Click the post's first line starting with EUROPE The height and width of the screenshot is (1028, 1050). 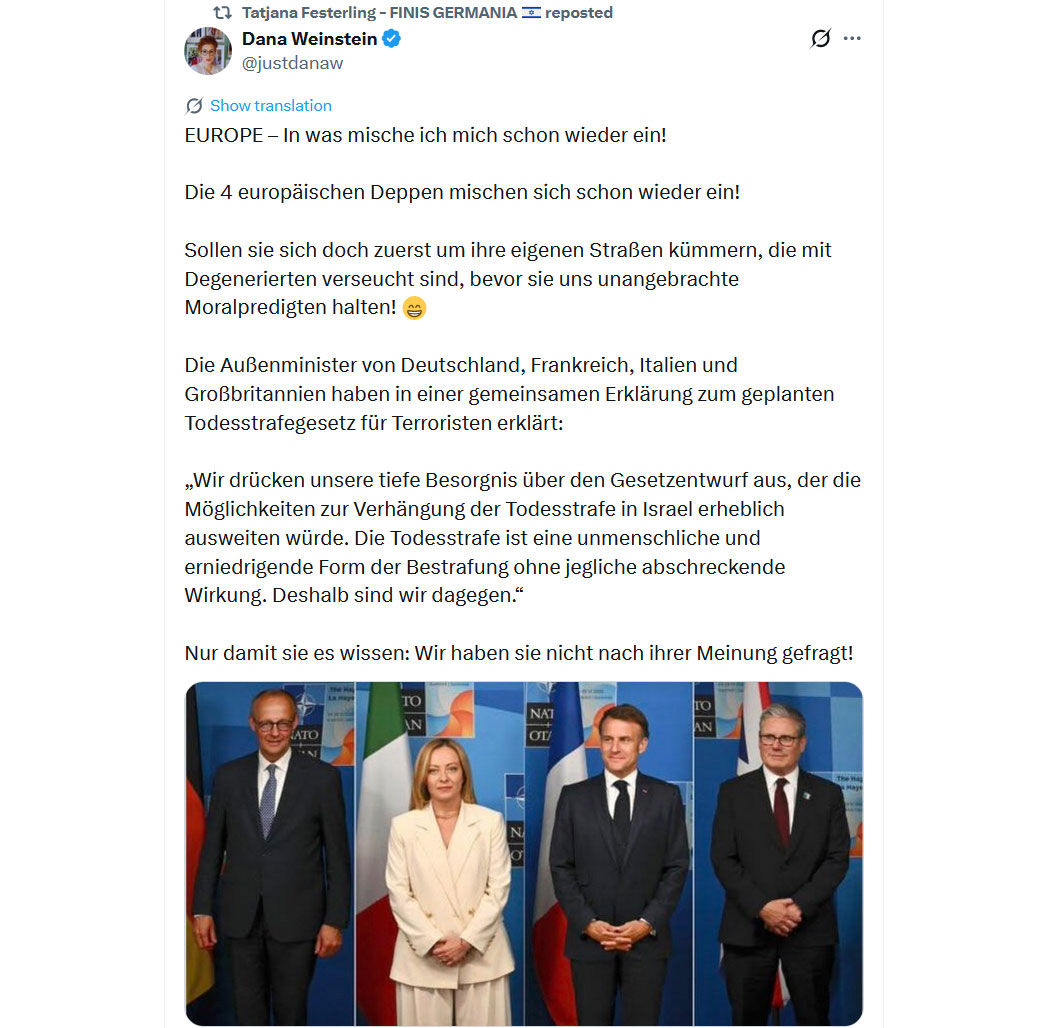426,135
